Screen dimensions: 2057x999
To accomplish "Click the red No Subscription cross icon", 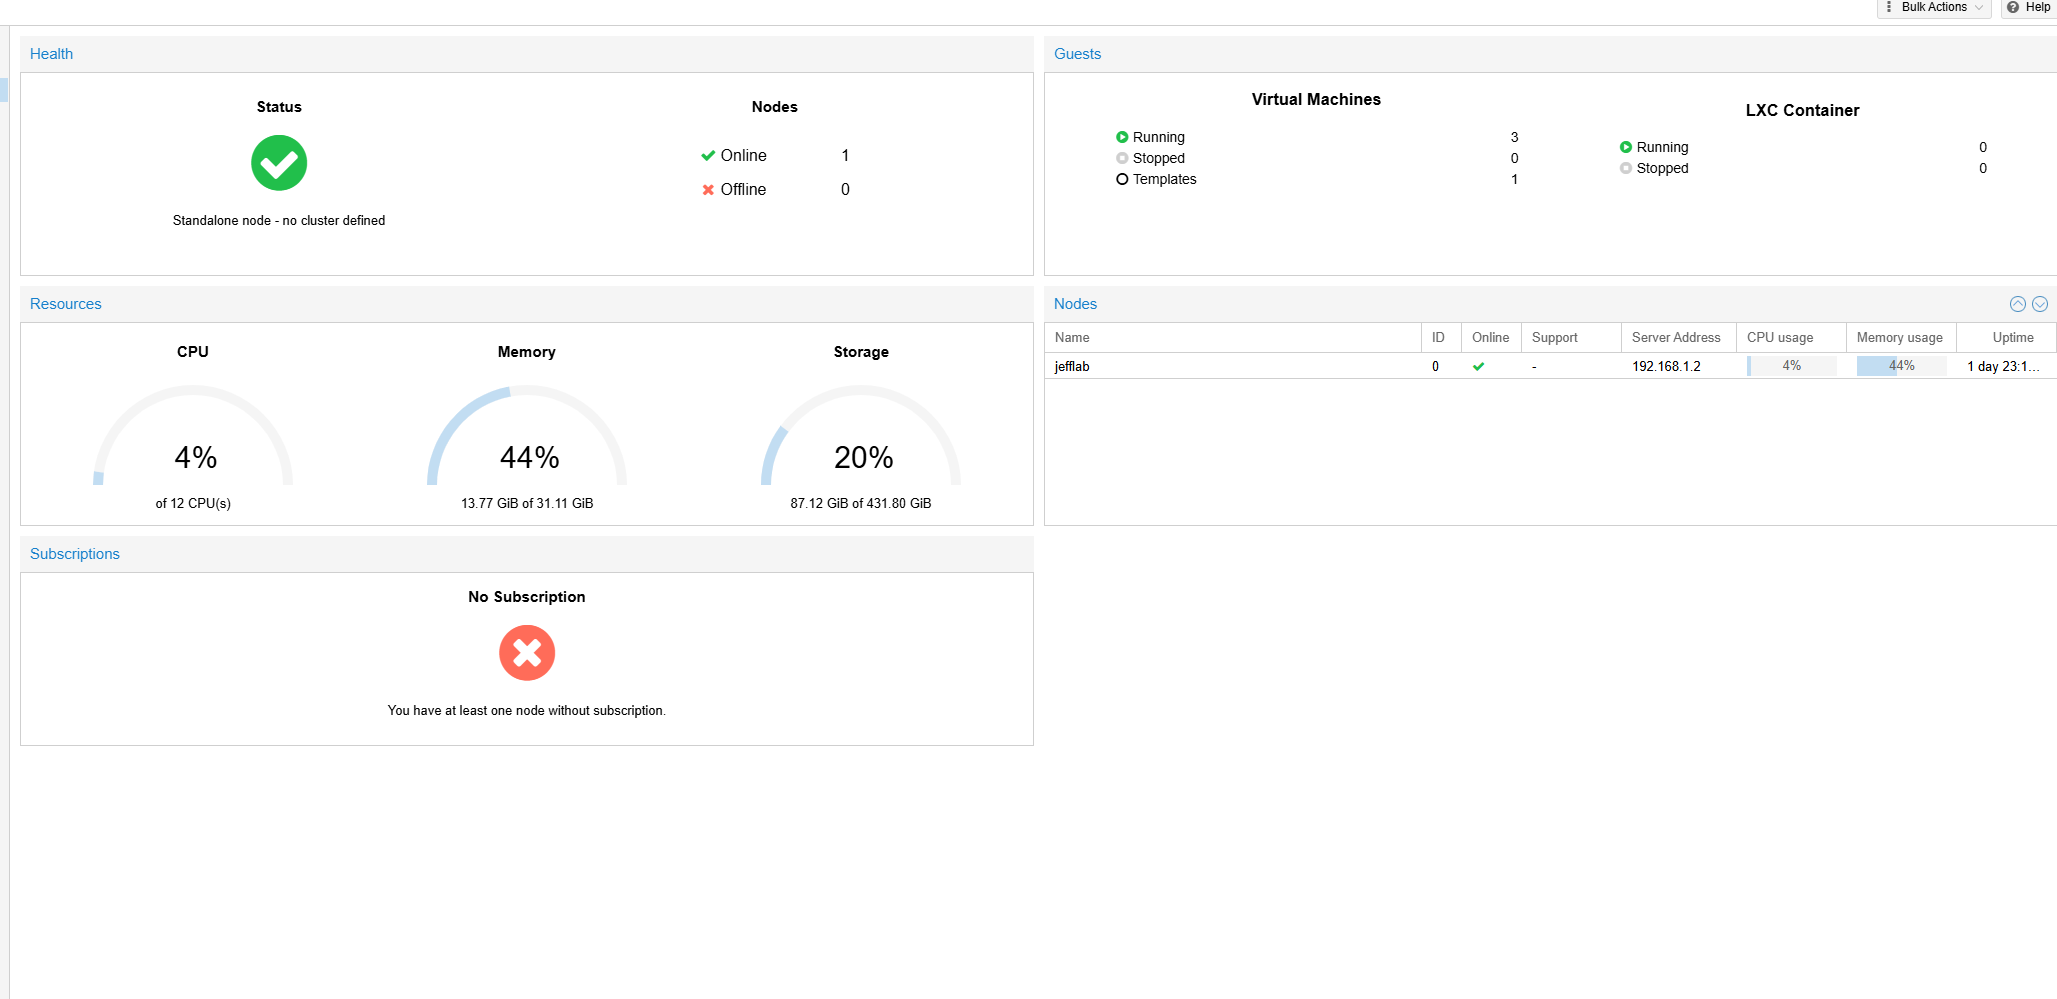I will [x=527, y=653].
